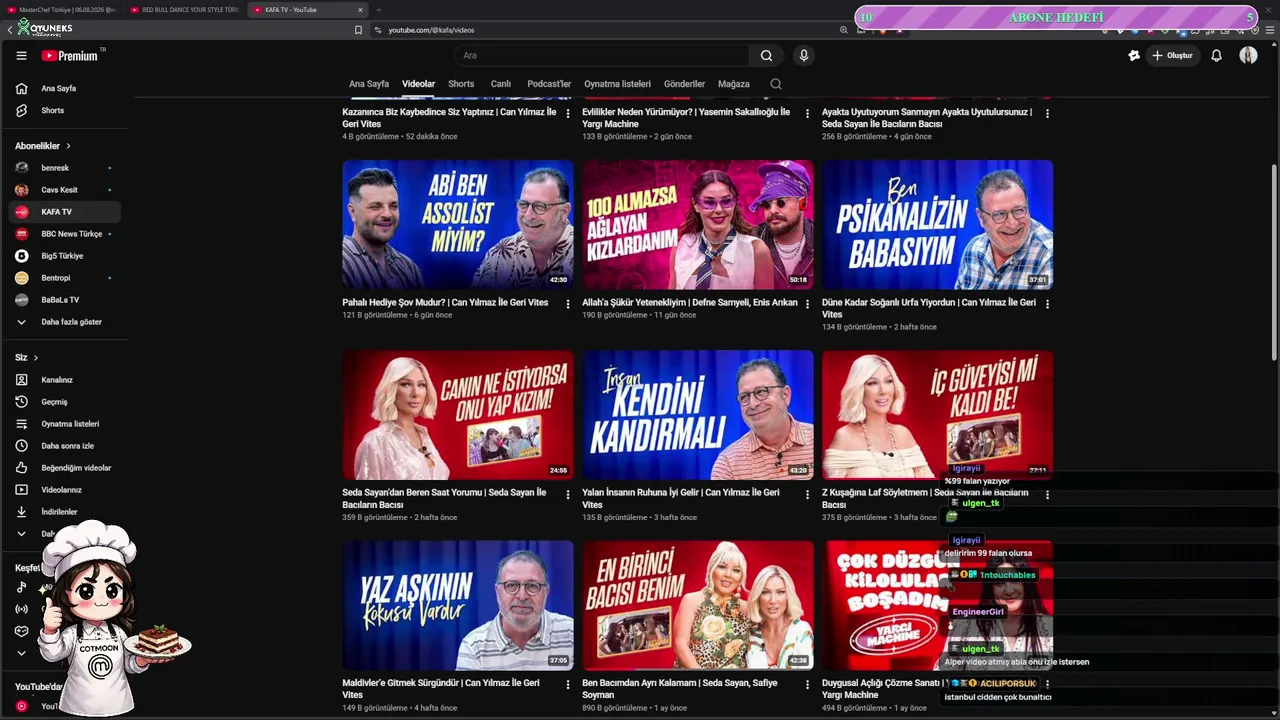Open Beğendiğim videolar list
Image resolution: width=1280 pixels, height=720 pixels.
[x=65, y=468]
